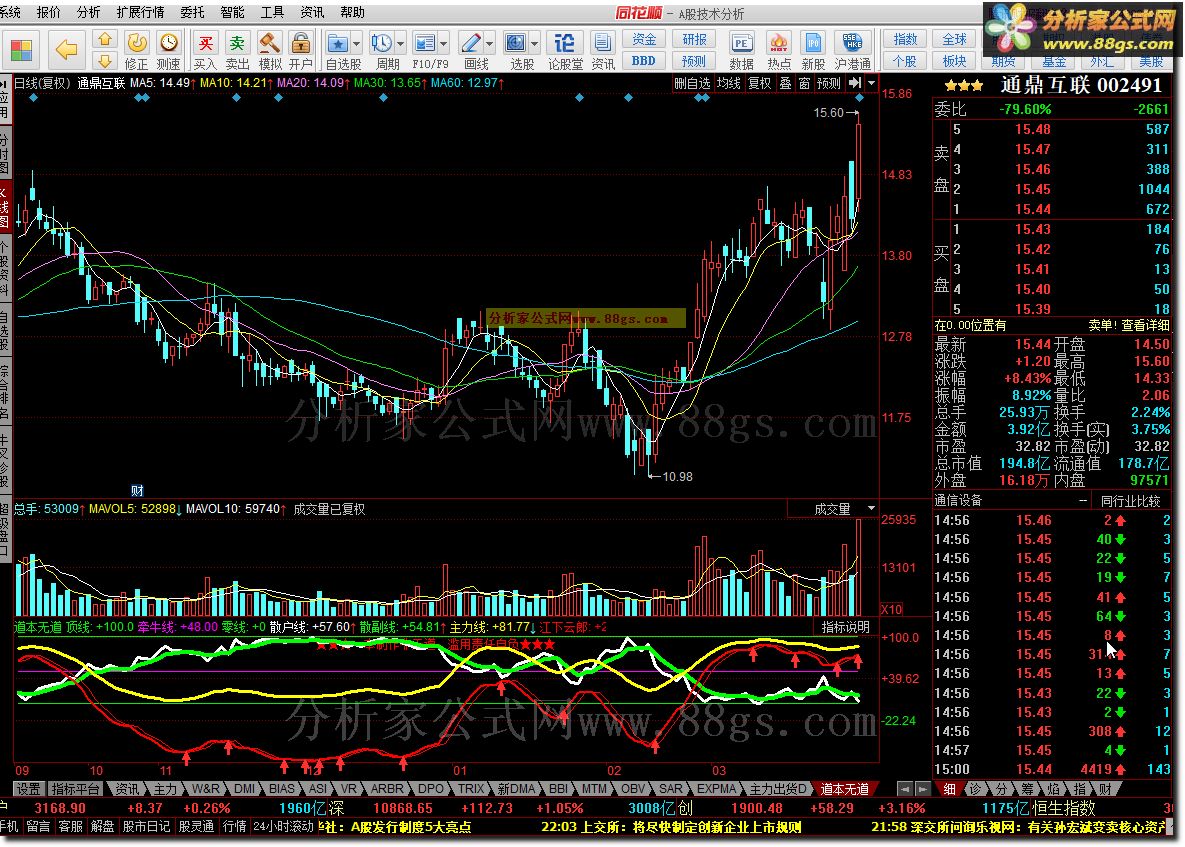Toggle 叠 overlay mode
Viewport: 1185px width, 847px height.
pyautogui.click(x=785, y=83)
